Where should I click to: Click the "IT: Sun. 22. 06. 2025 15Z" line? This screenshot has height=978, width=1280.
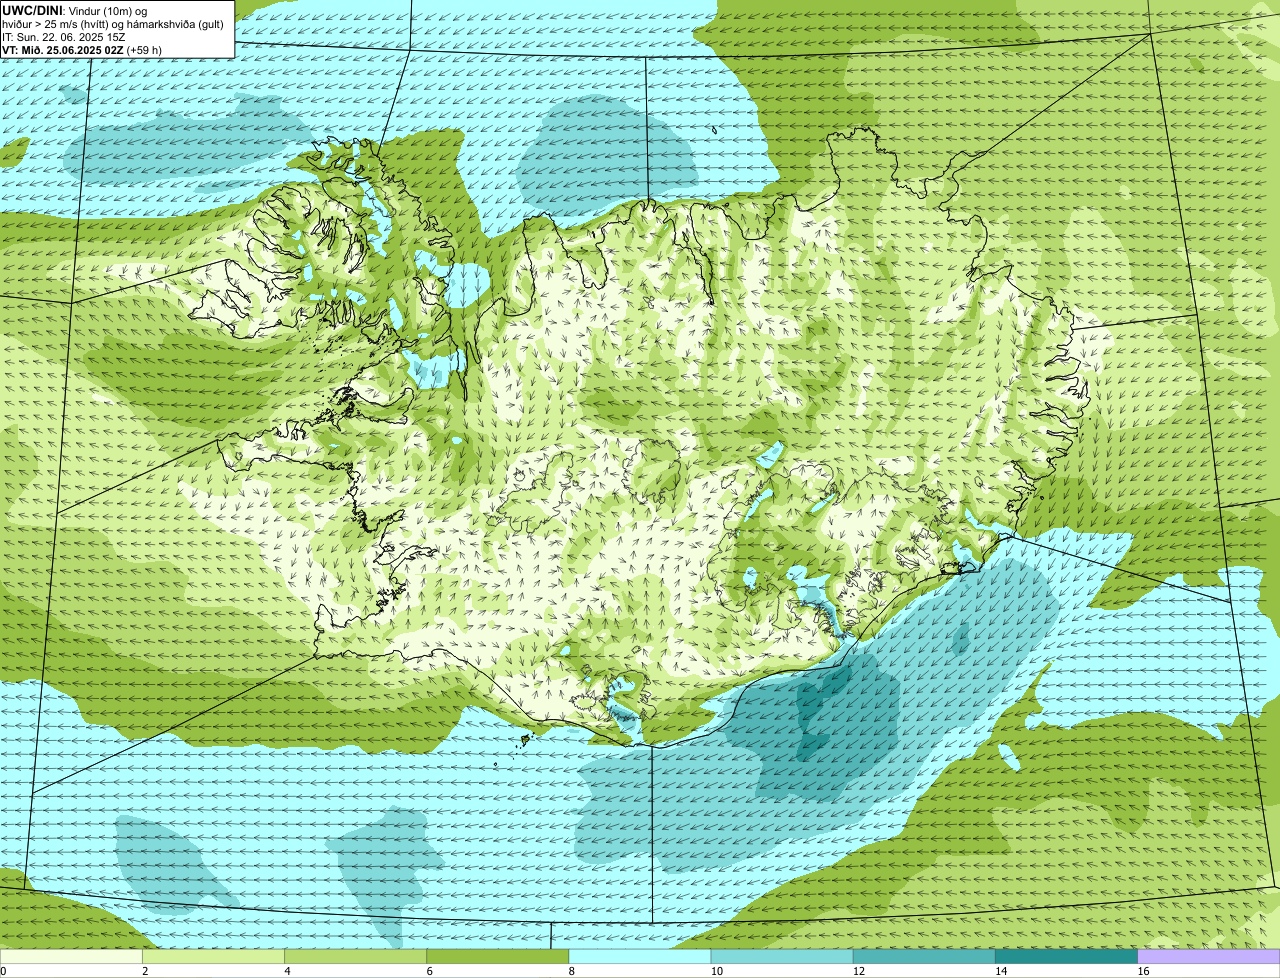[x=64, y=37]
